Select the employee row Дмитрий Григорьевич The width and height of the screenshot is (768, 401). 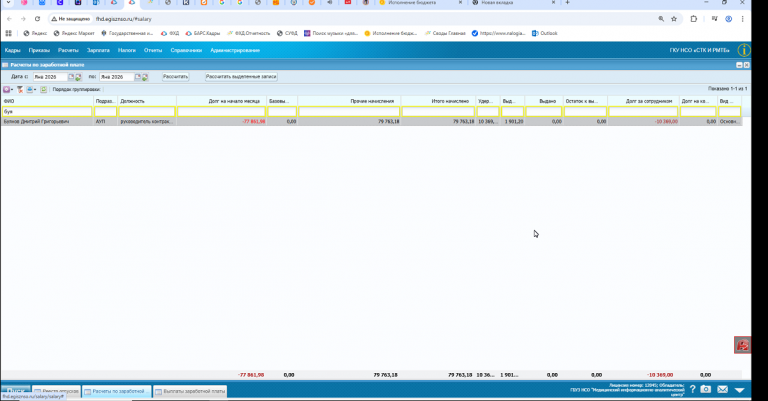[x=371, y=121]
